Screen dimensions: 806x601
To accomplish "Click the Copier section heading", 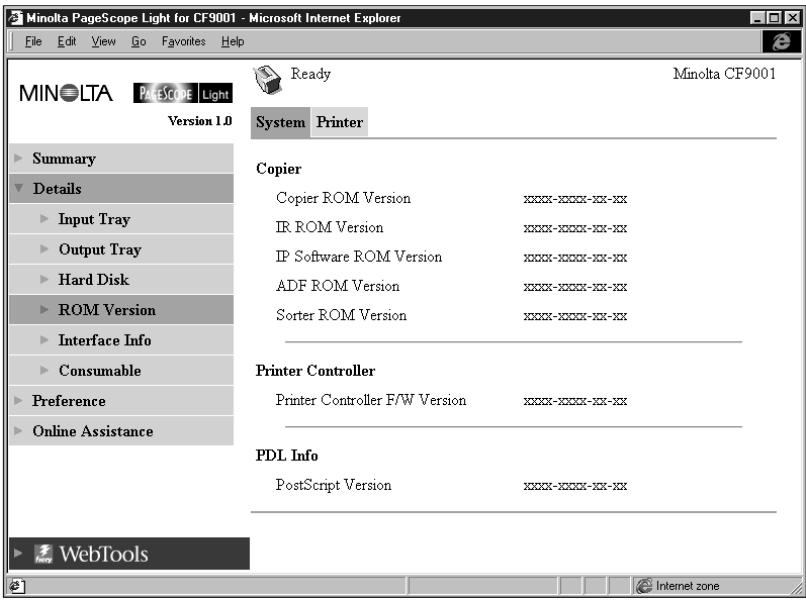I will click(x=279, y=169).
